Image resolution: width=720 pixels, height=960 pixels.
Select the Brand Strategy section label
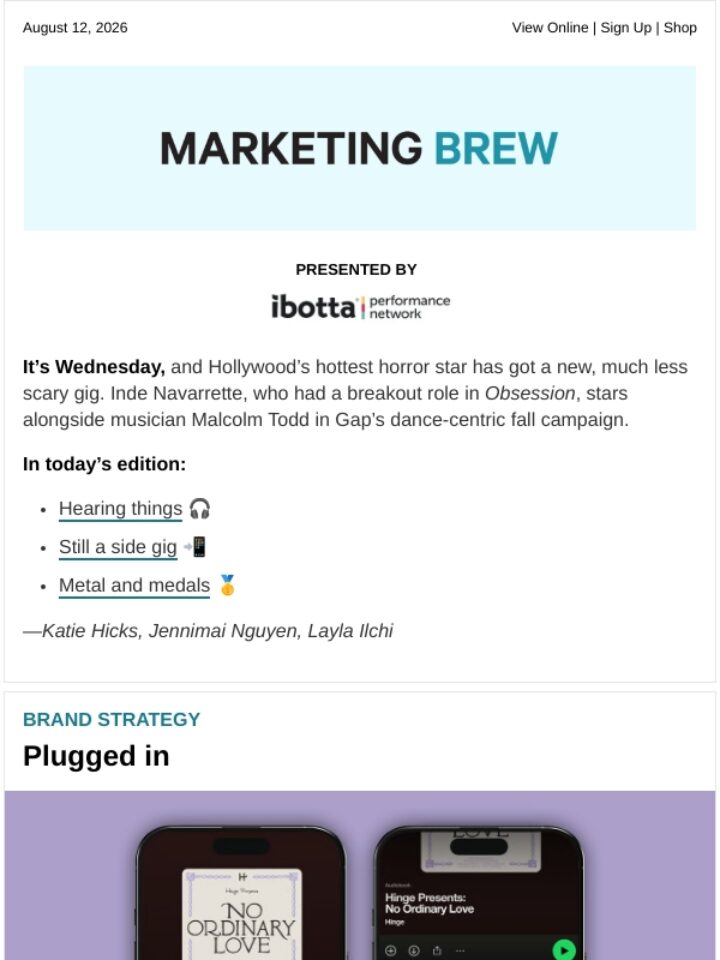pos(111,719)
